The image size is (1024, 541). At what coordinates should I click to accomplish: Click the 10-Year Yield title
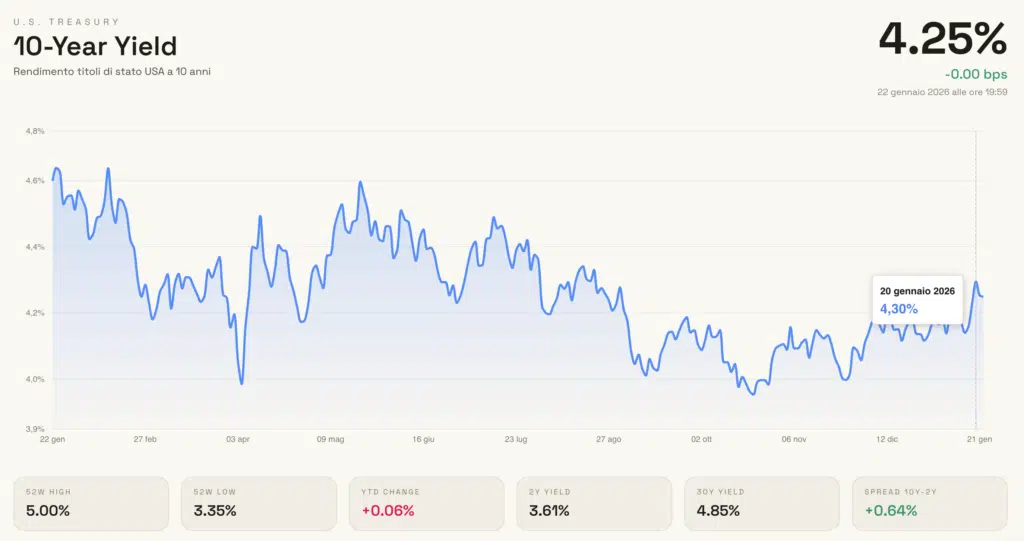pos(95,46)
